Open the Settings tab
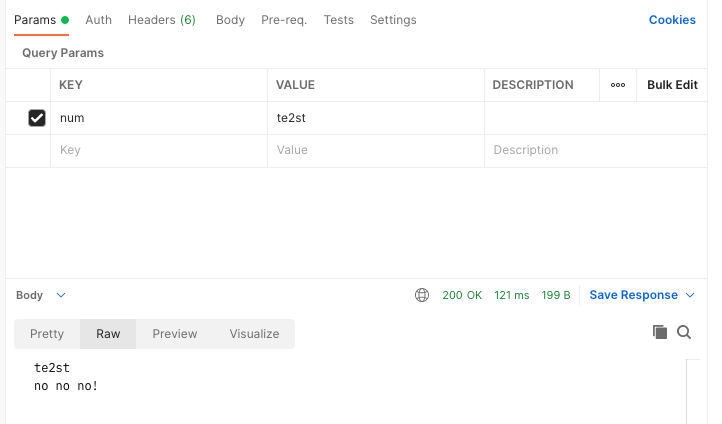 pos(393,20)
